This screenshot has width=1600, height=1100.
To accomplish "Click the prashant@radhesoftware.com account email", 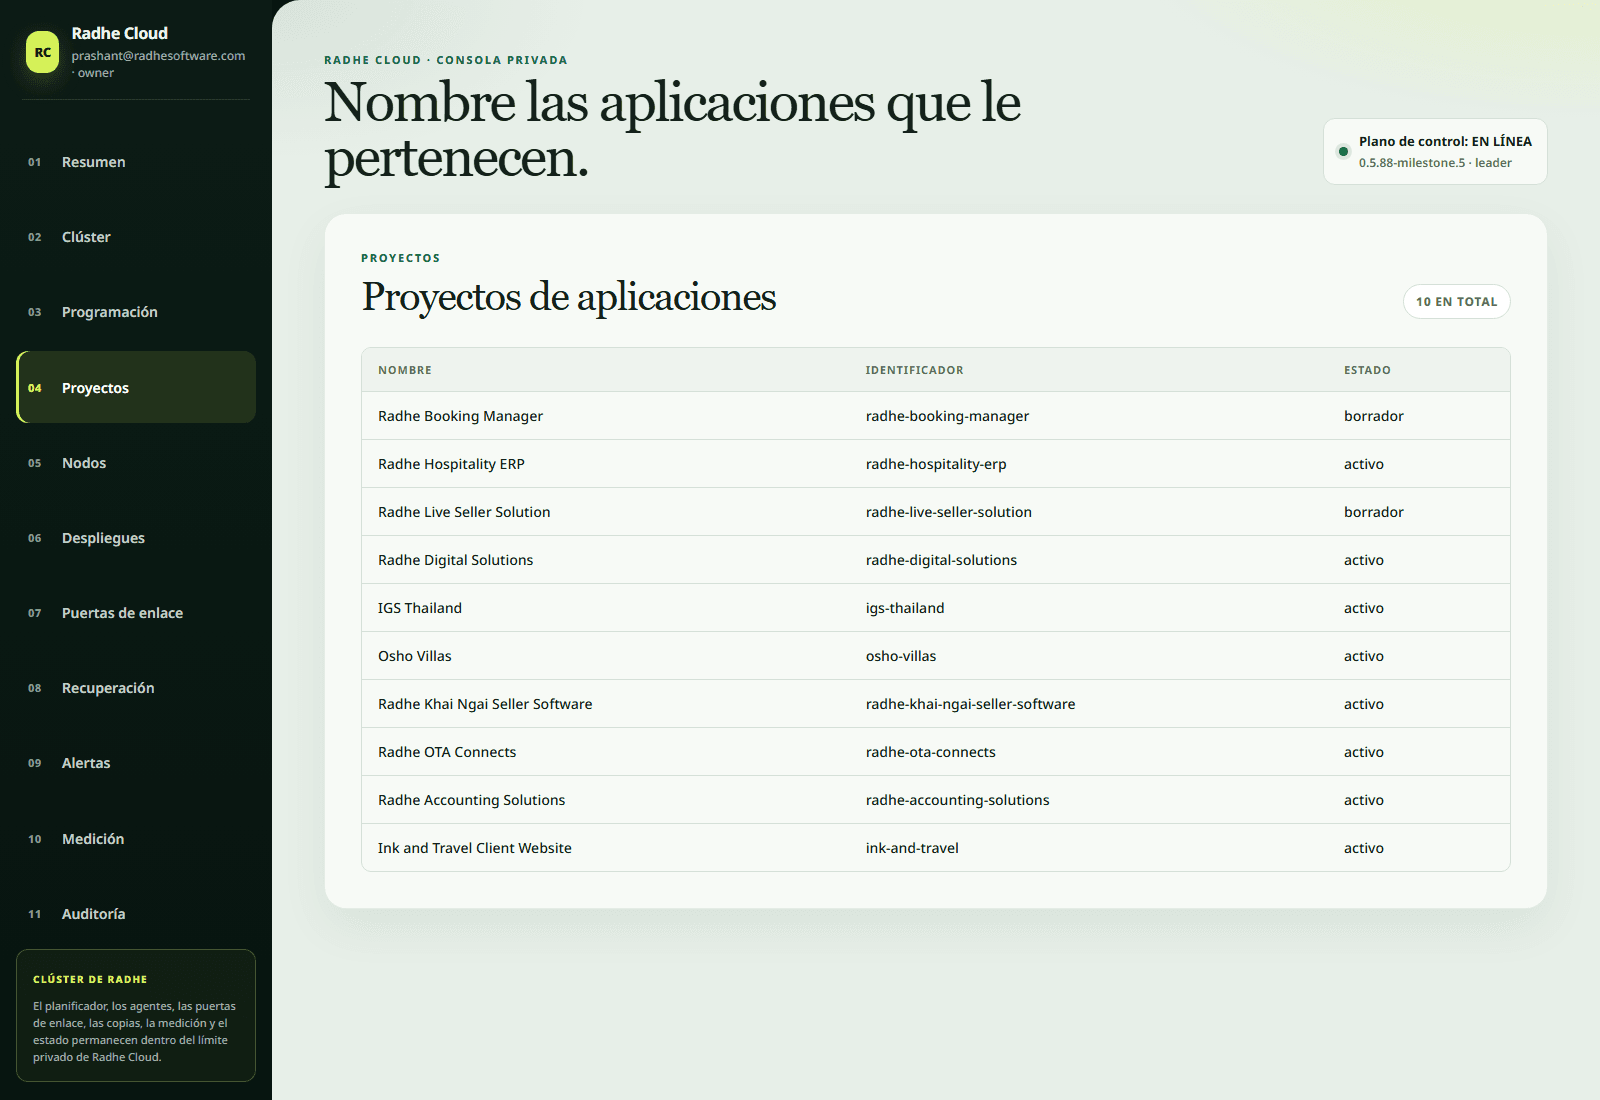I will pyautogui.click(x=158, y=56).
